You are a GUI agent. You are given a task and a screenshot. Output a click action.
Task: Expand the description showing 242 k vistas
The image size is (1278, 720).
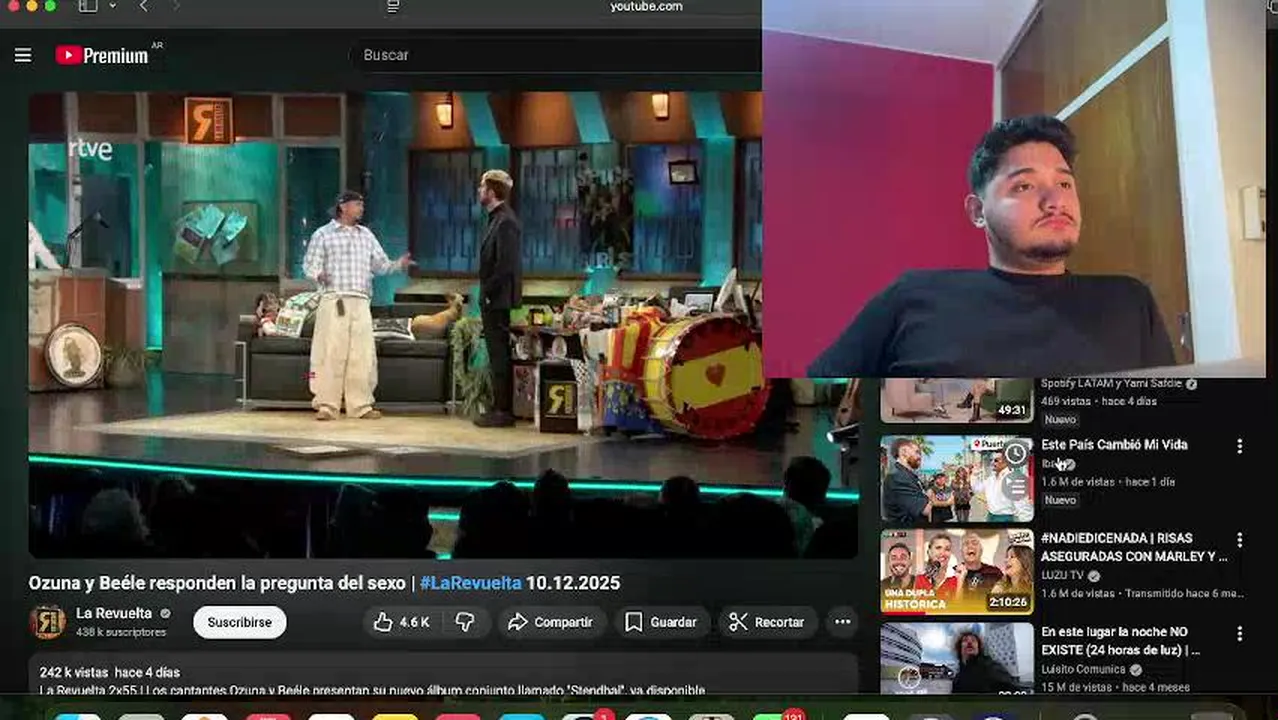(443, 676)
